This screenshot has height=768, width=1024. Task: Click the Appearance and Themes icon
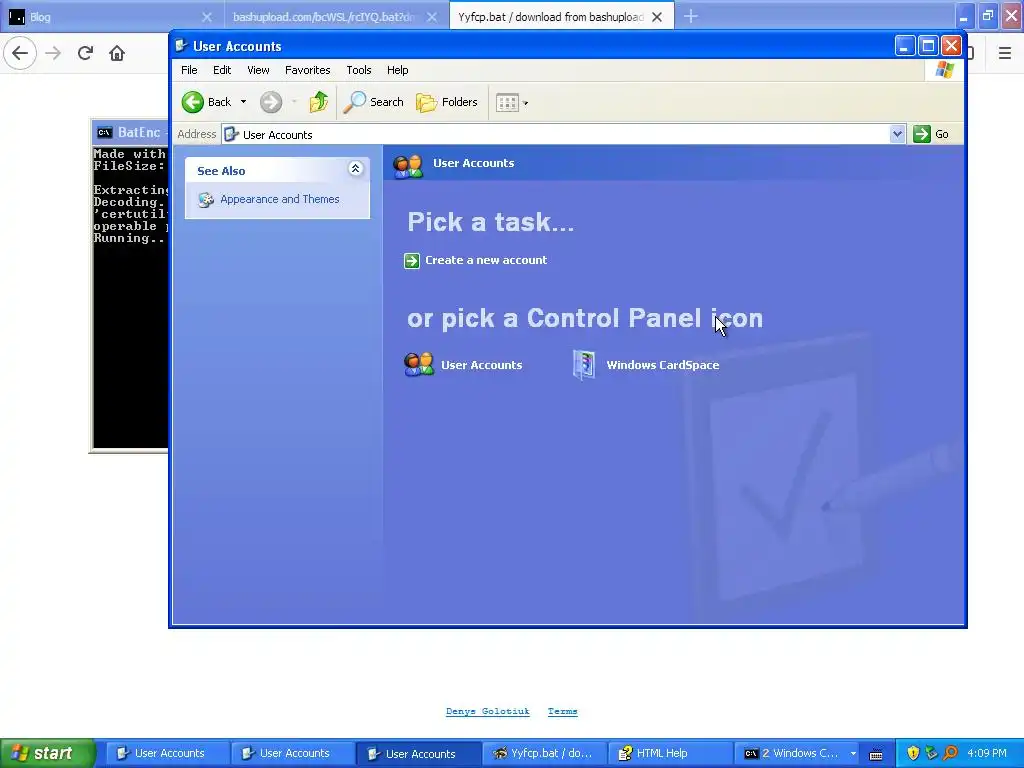206,200
